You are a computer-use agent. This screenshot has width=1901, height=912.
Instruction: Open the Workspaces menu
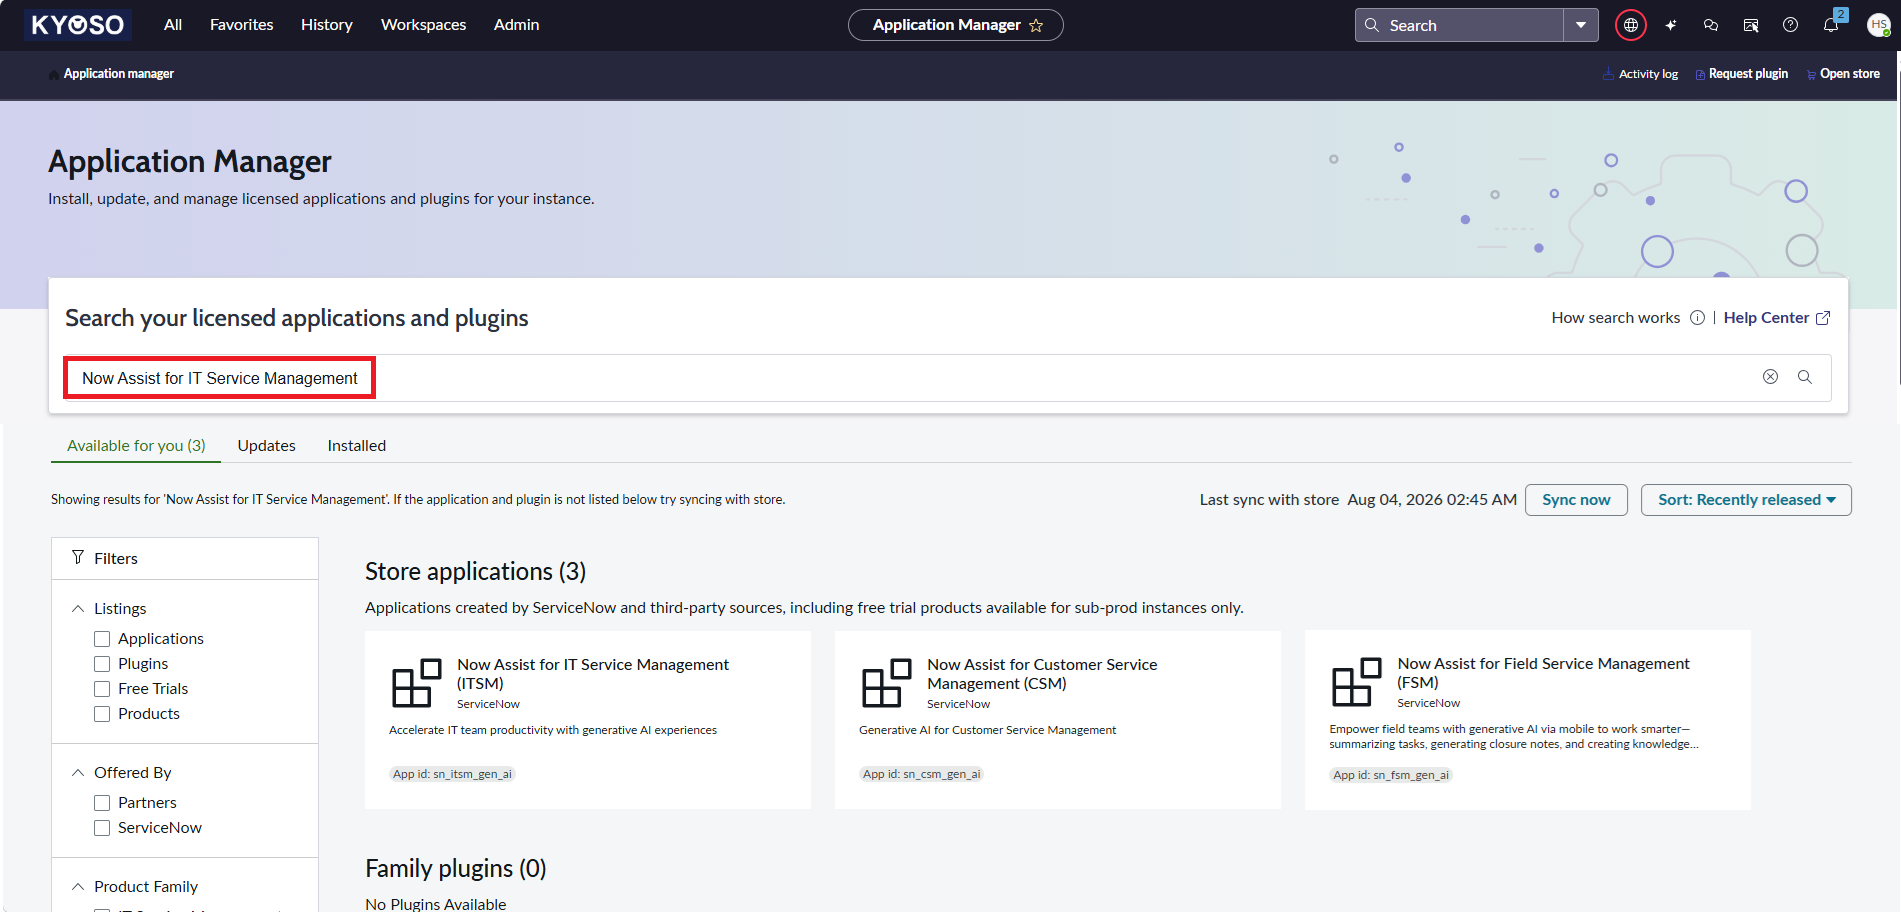424,25
